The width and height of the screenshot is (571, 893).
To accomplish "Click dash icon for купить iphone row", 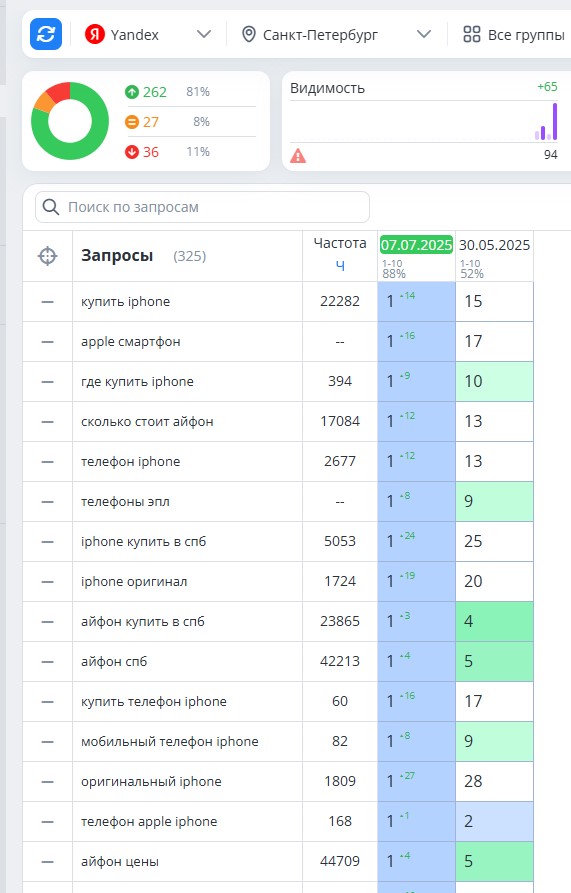I will tap(47, 302).
